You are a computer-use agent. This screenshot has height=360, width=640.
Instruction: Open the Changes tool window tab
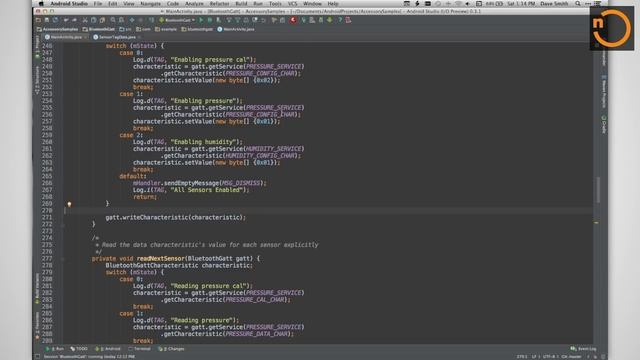point(171,349)
